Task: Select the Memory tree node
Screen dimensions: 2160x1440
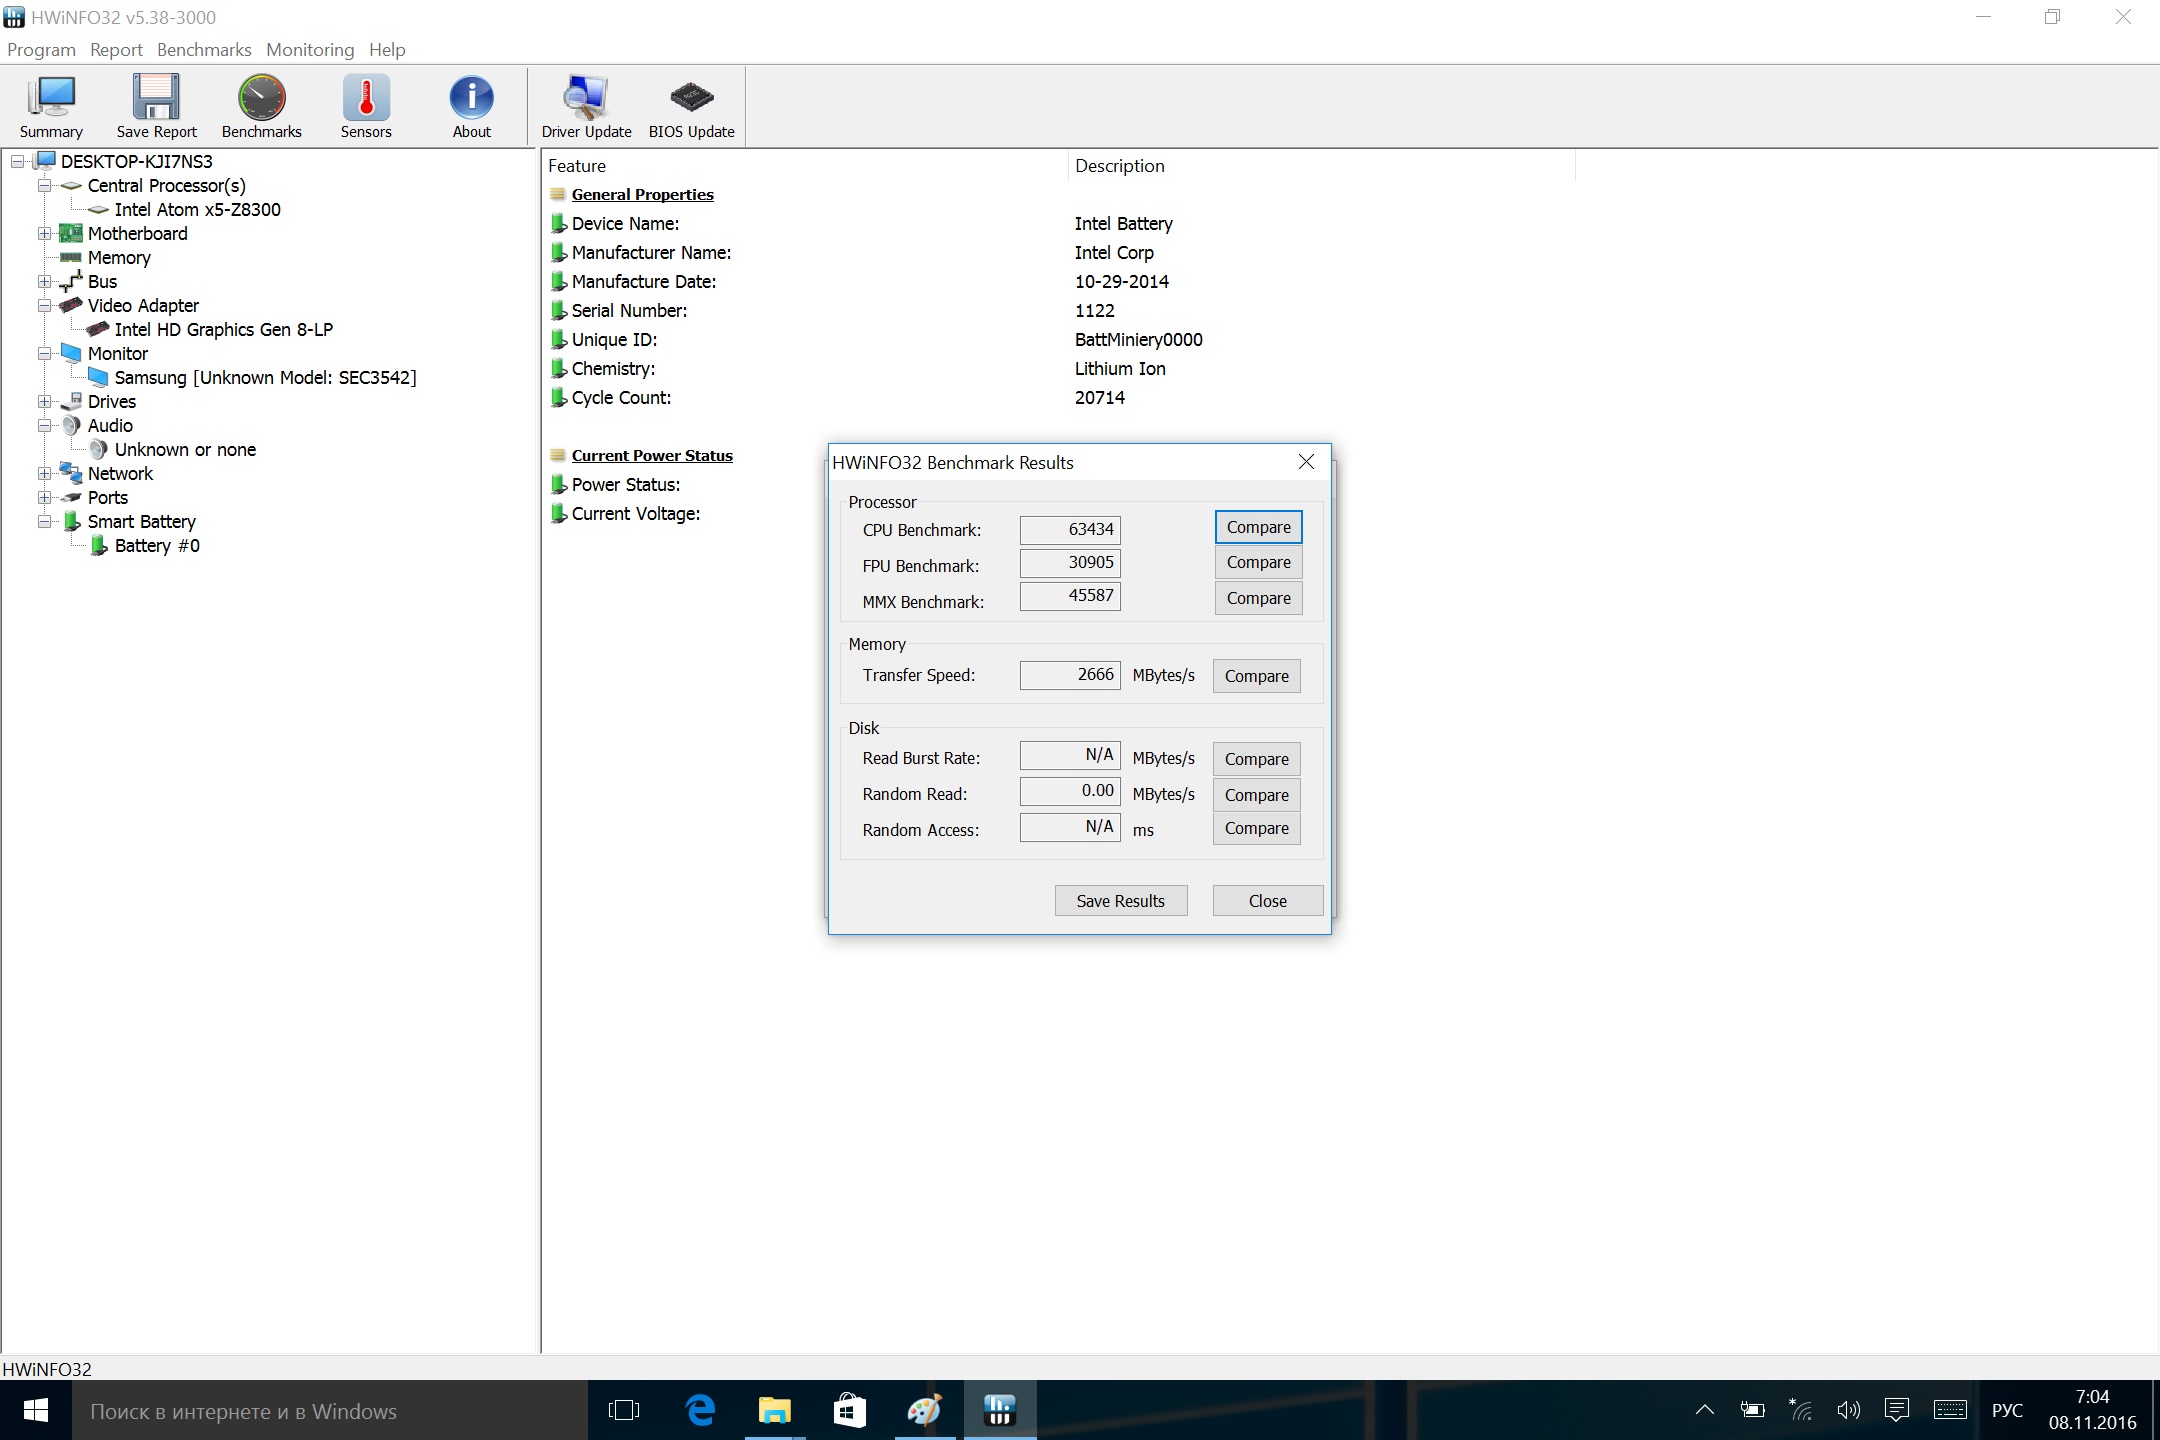Action: (x=119, y=257)
